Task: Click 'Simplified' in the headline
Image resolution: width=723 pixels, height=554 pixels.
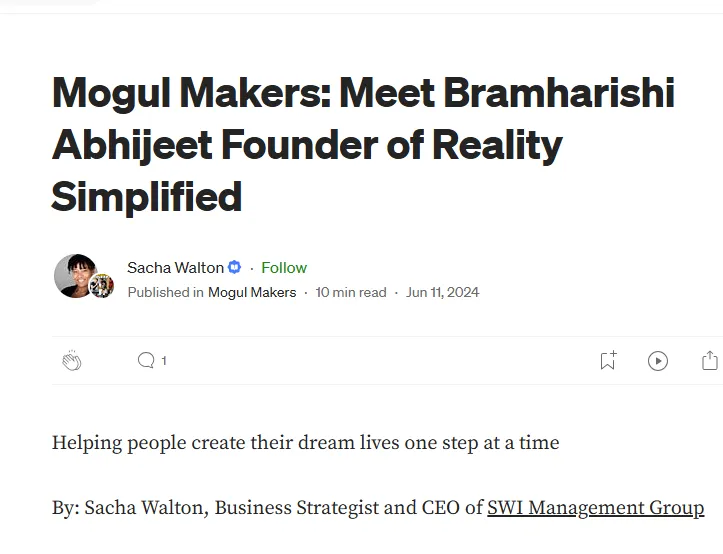Action: [x=147, y=197]
